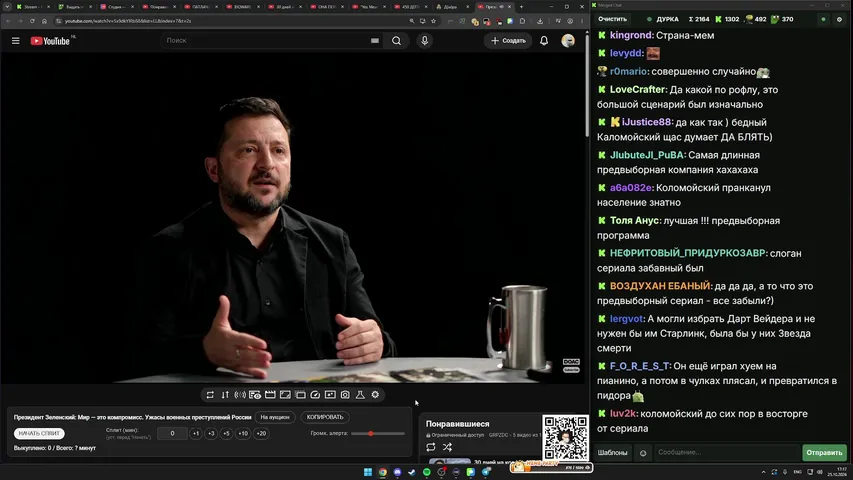Open Spotify from the taskbar
The width and height of the screenshot is (853, 480).
tap(426, 472)
